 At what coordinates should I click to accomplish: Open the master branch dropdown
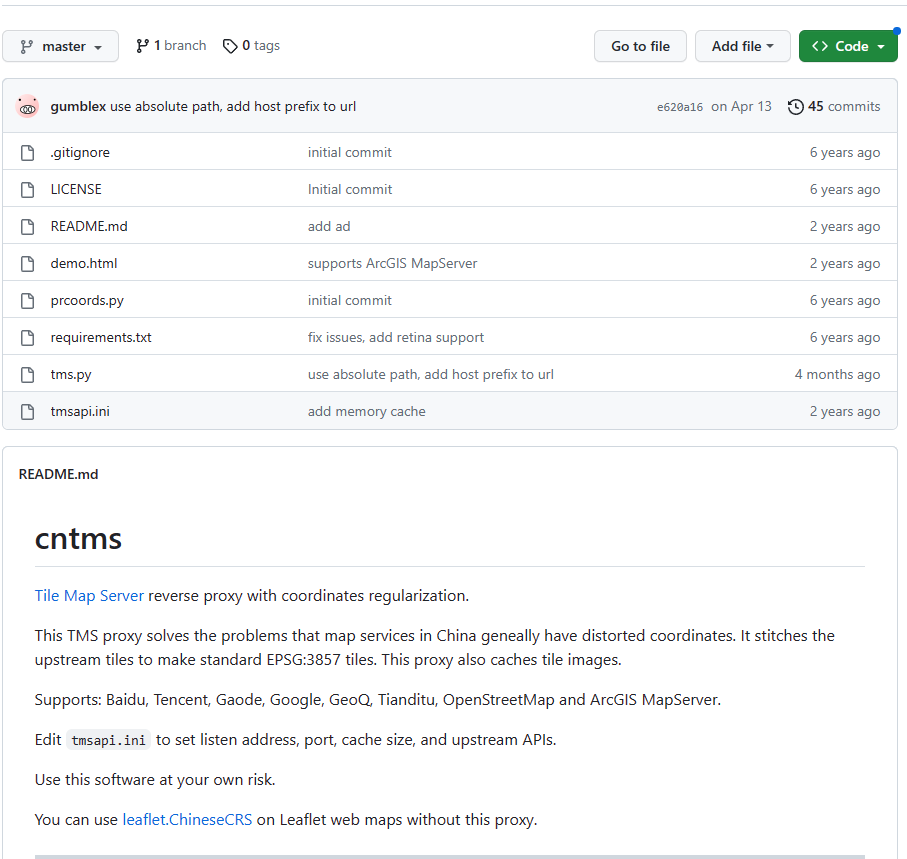pyautogui.click(x=61, y=46)
